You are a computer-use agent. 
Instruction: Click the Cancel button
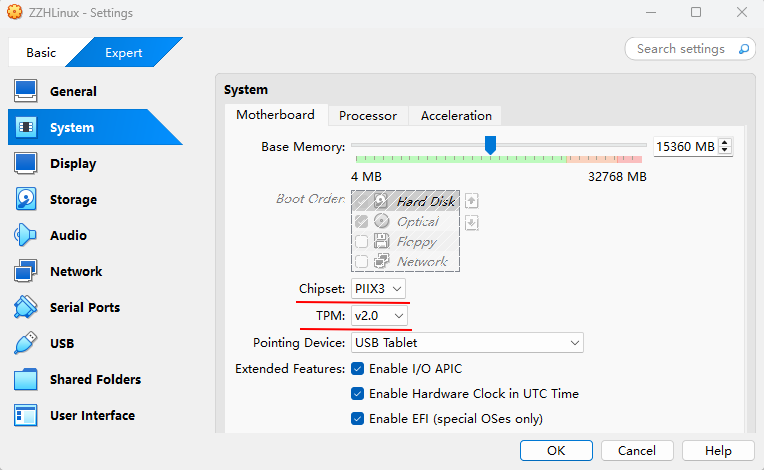pyautogui.click(x=637, y=450)
